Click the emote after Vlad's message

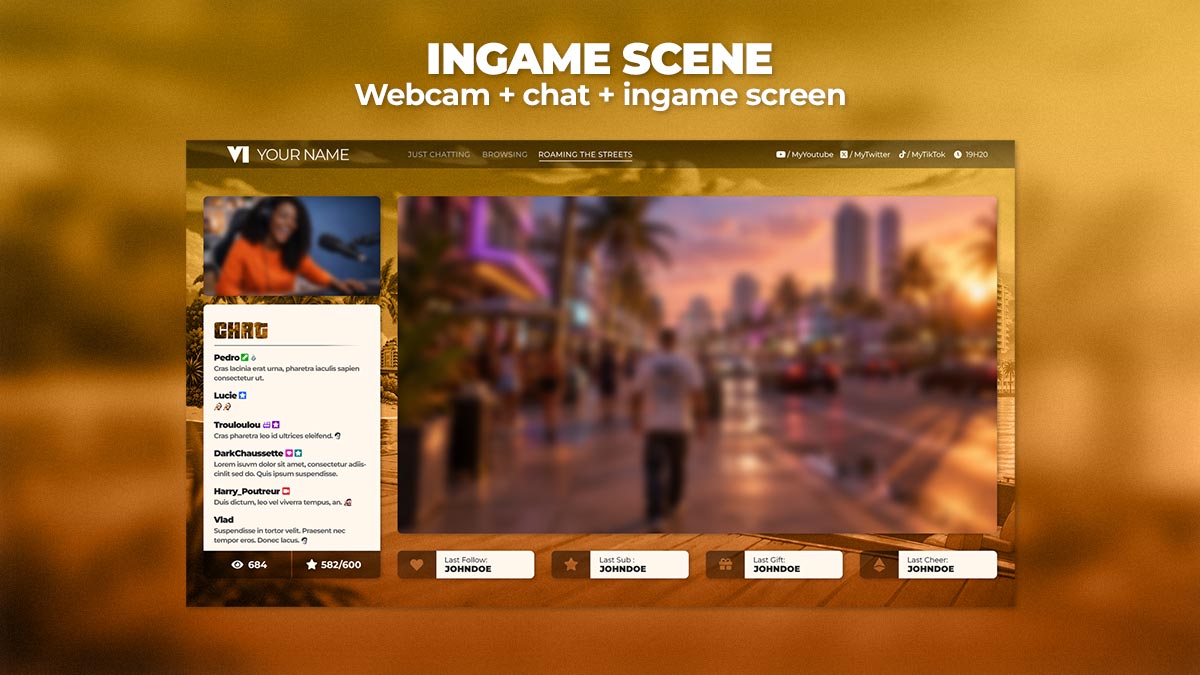(304, 540)
